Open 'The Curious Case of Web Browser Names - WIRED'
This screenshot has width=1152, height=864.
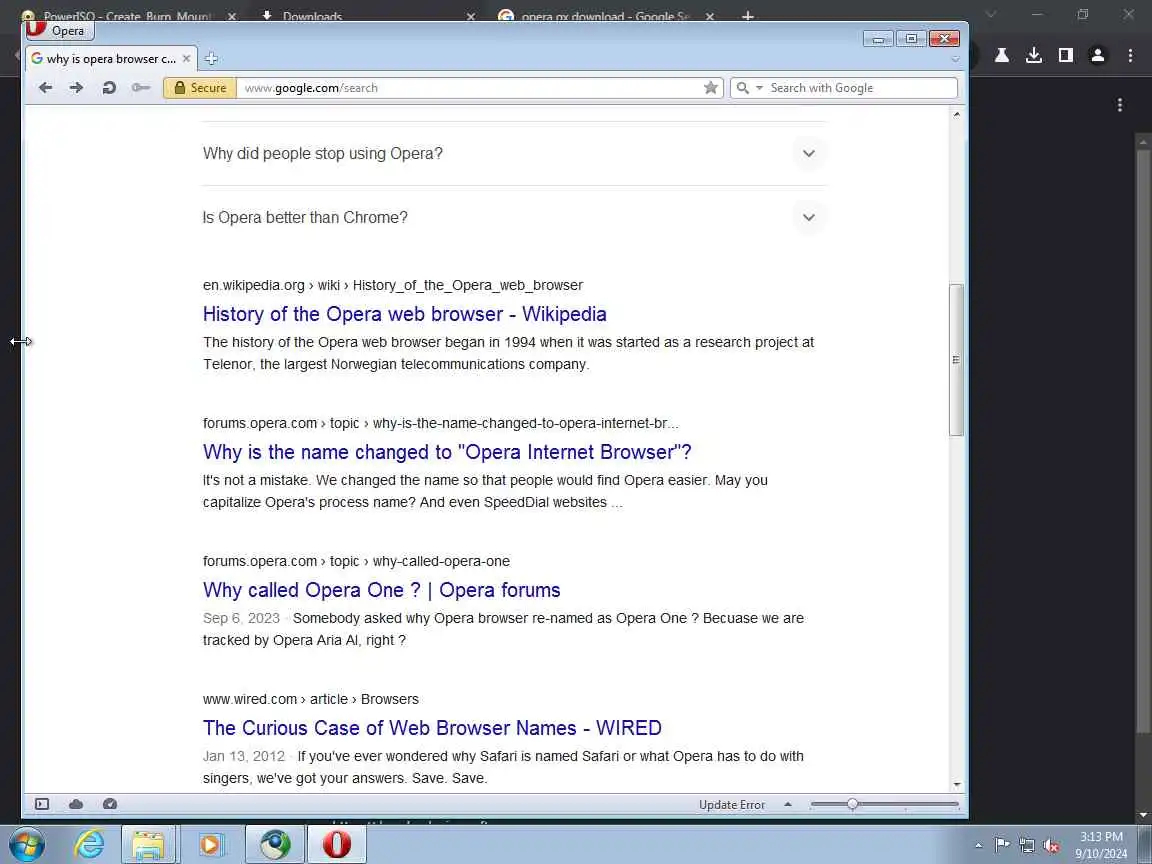(x=432, y=728)
